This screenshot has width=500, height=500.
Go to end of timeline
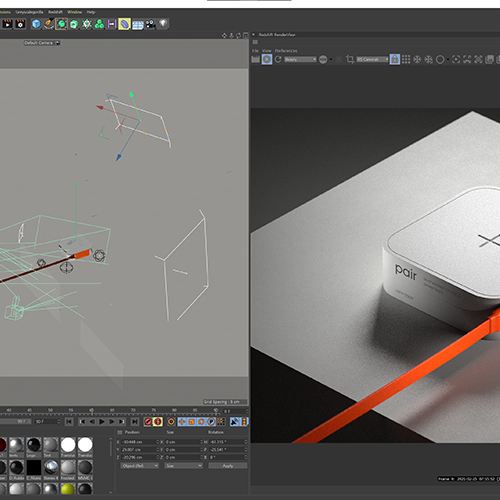[x=134, y=422]
